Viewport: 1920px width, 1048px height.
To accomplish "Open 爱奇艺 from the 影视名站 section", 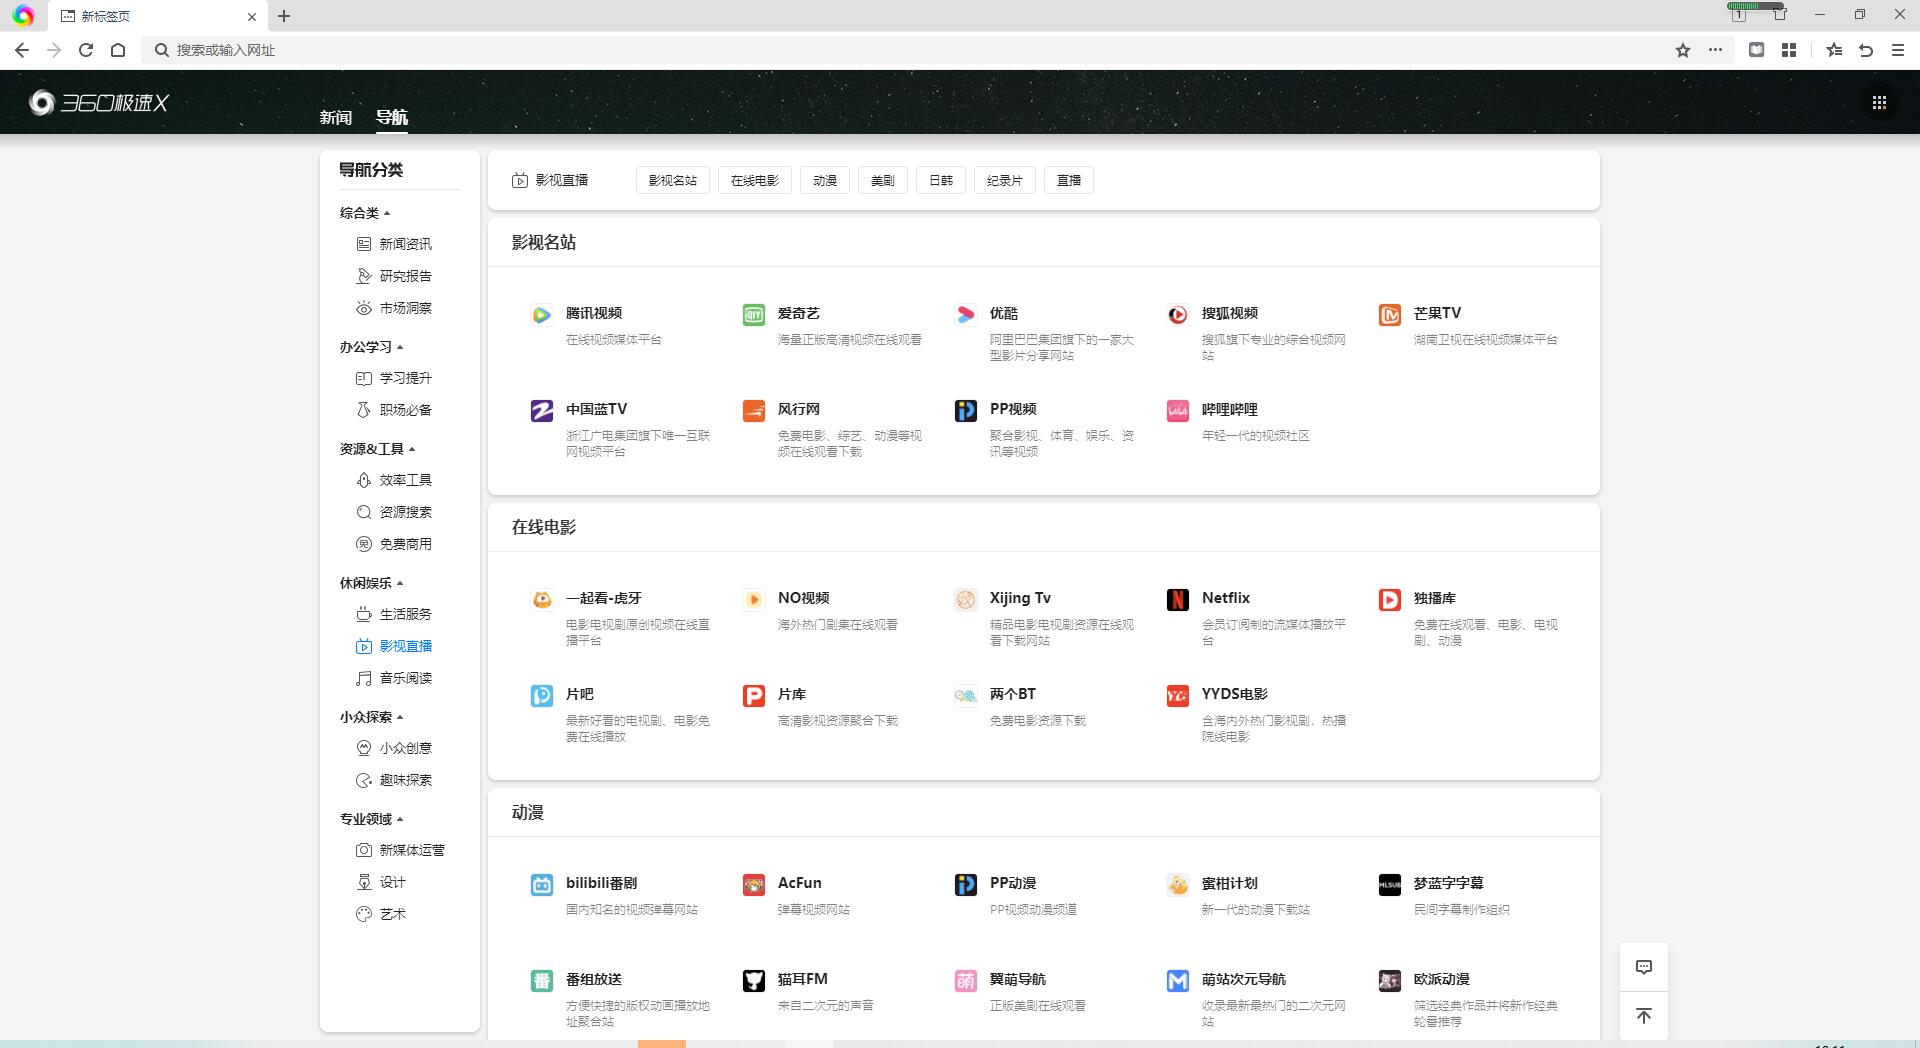I will [x=754, y=314].
